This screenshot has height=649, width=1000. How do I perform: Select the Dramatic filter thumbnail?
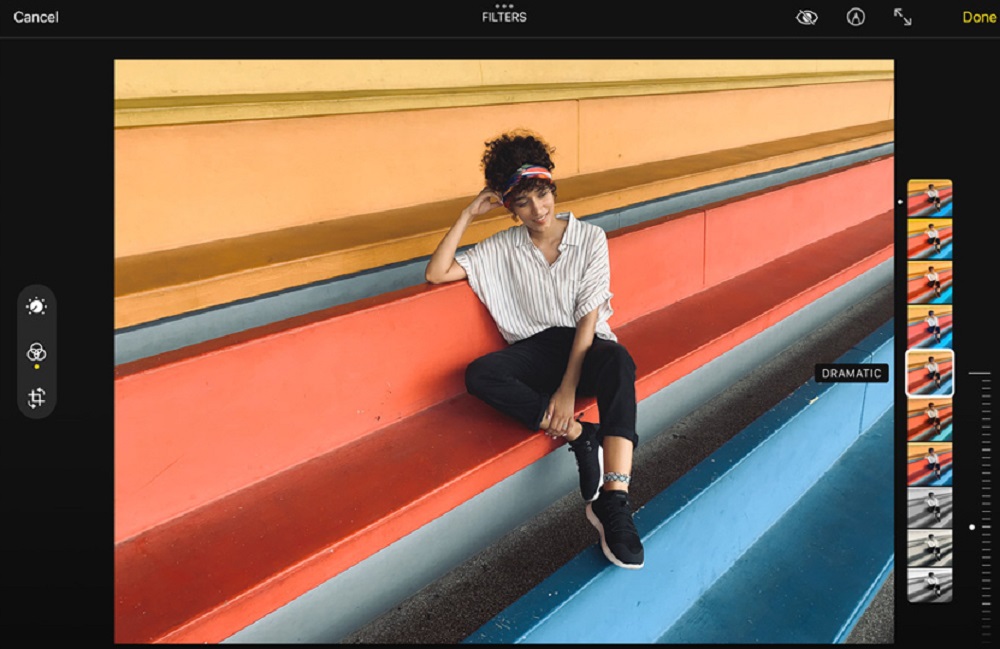pos(929,371)
